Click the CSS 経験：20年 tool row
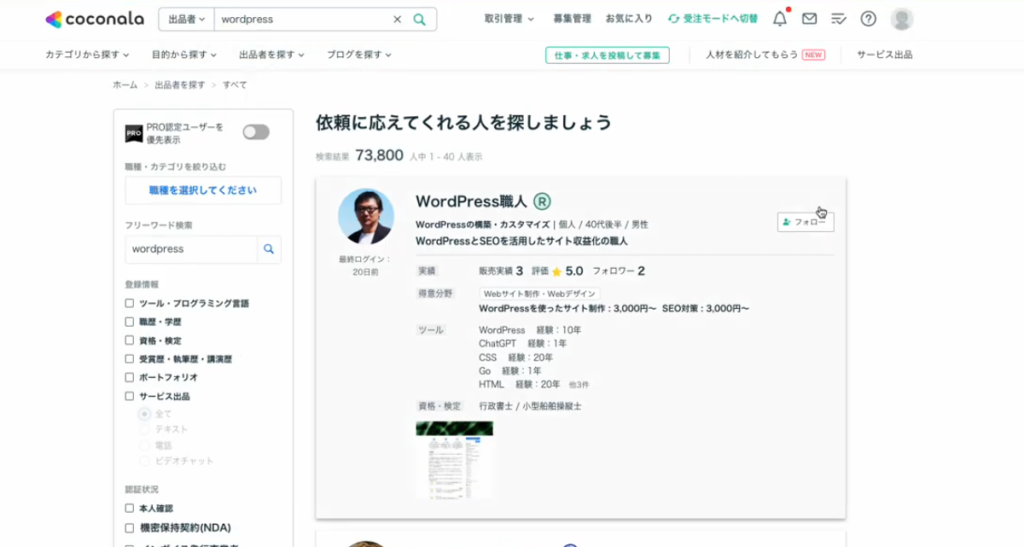The image size is (1024, 547). pyautogui.click(x=516, y=358)
